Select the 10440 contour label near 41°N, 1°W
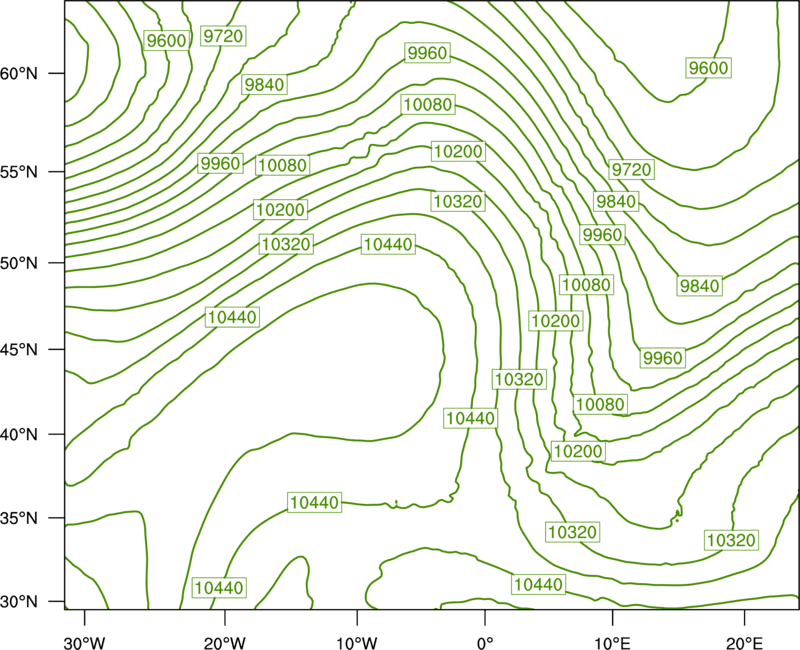 pyautogui.click(x=470, y=418)
